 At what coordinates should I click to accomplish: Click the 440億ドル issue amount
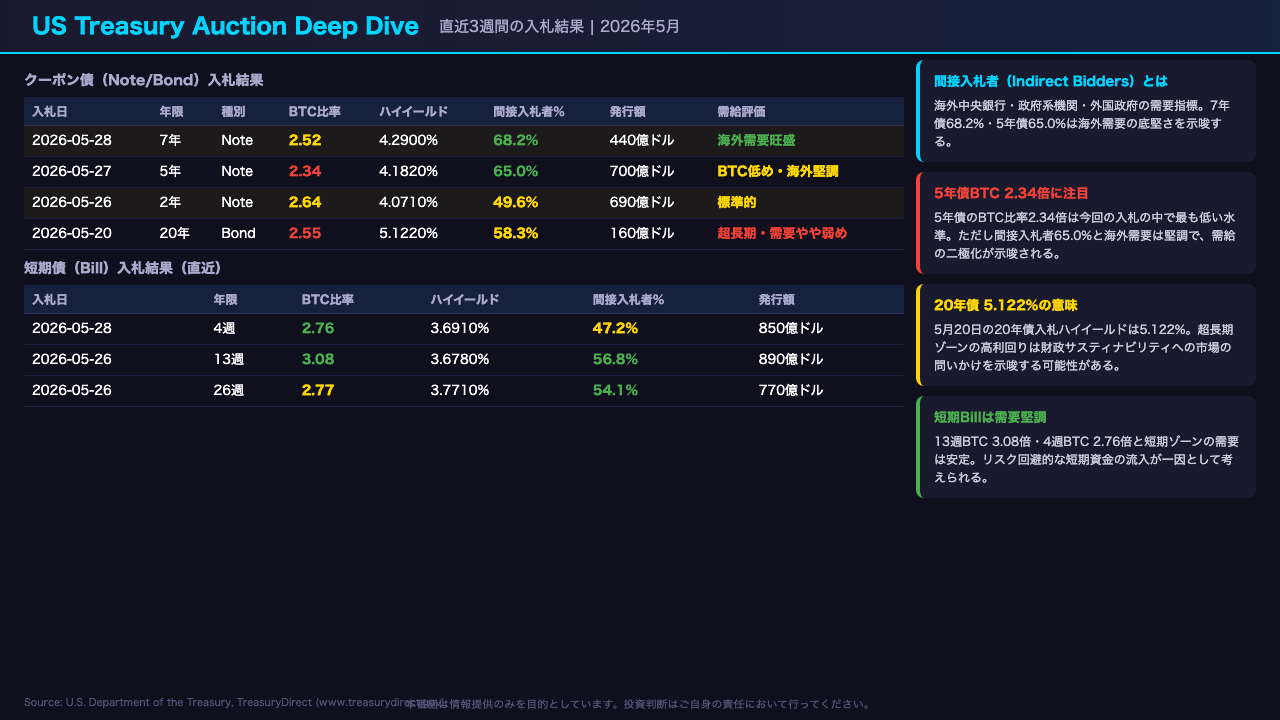642,140
